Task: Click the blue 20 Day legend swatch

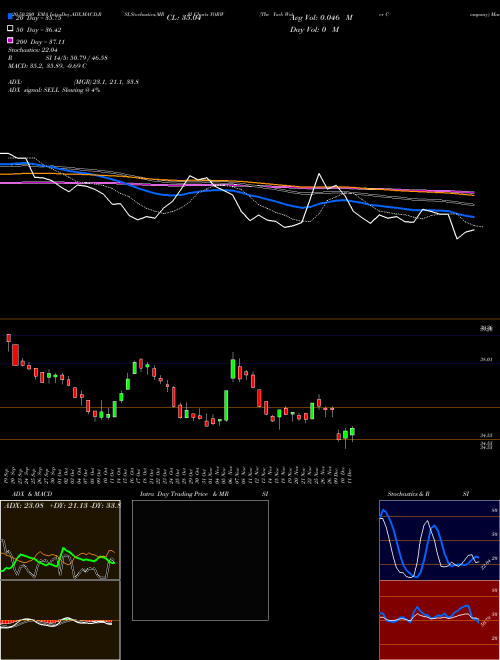Action: [10, 17]
